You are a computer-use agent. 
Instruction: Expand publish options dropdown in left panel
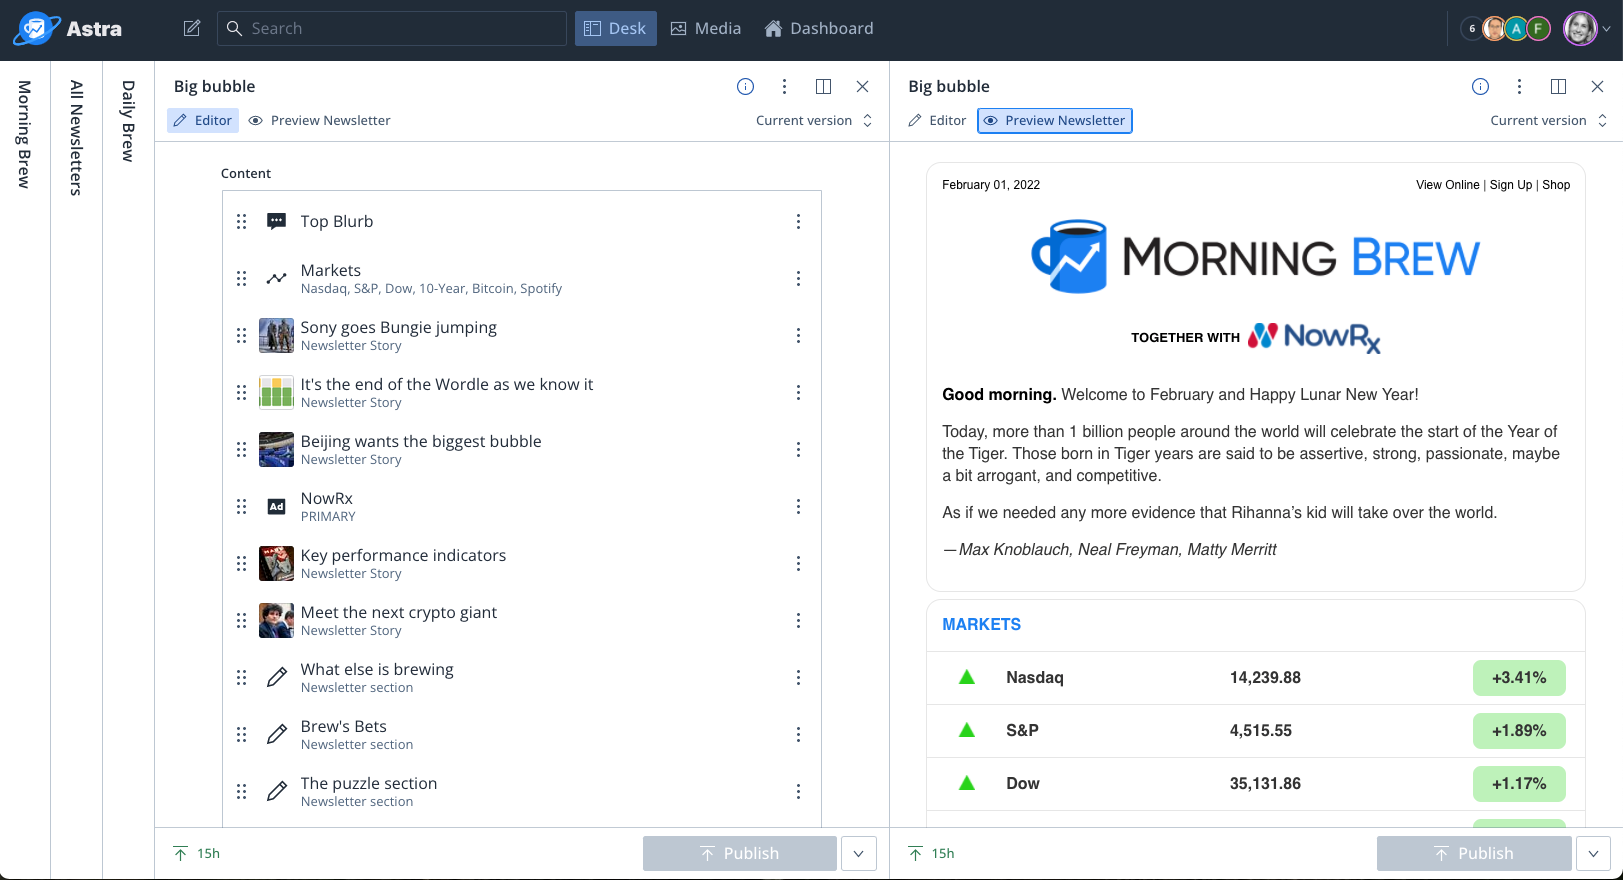pos(859,853)
